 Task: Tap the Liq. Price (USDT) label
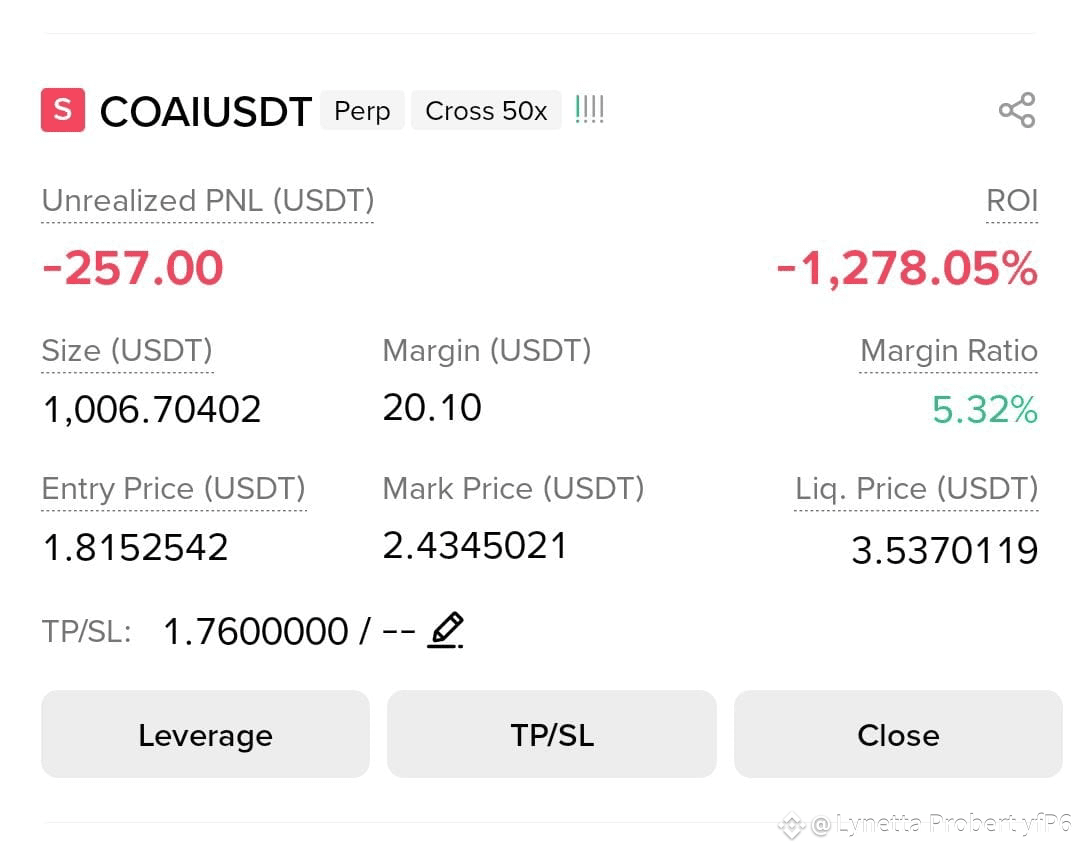tap(916, 490)
